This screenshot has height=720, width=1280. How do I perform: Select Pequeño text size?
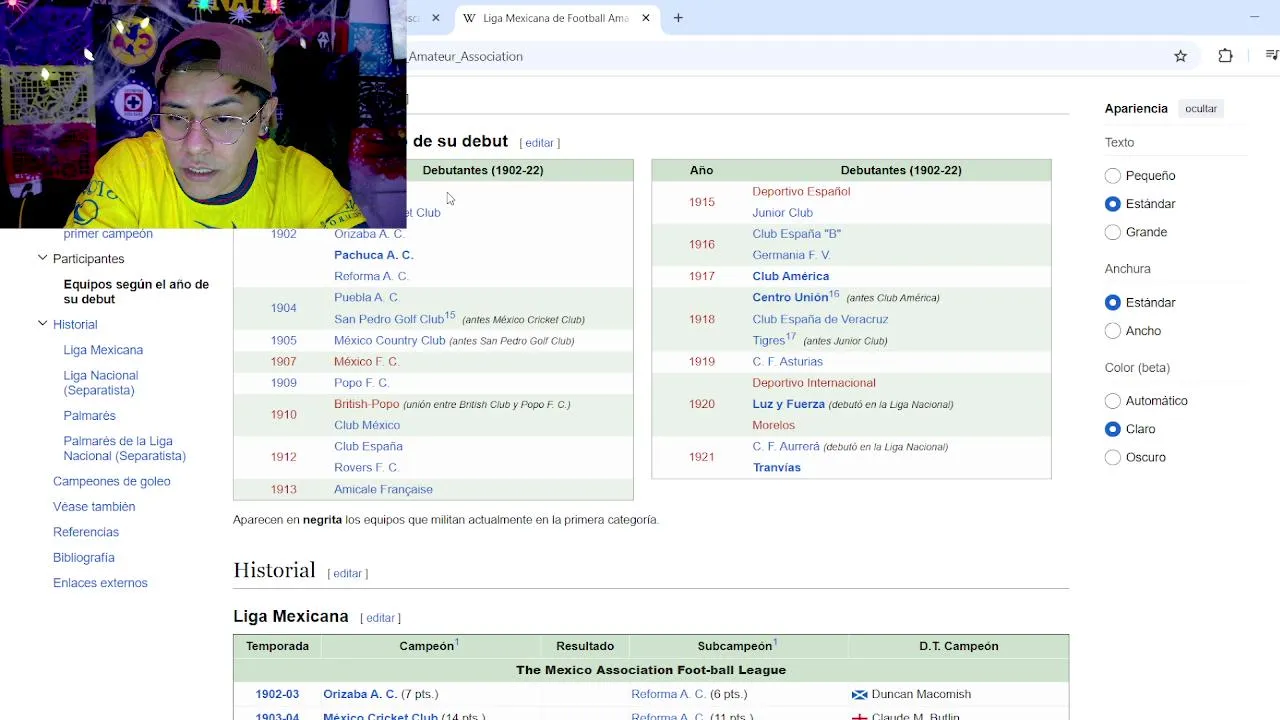pos(1113,176)
